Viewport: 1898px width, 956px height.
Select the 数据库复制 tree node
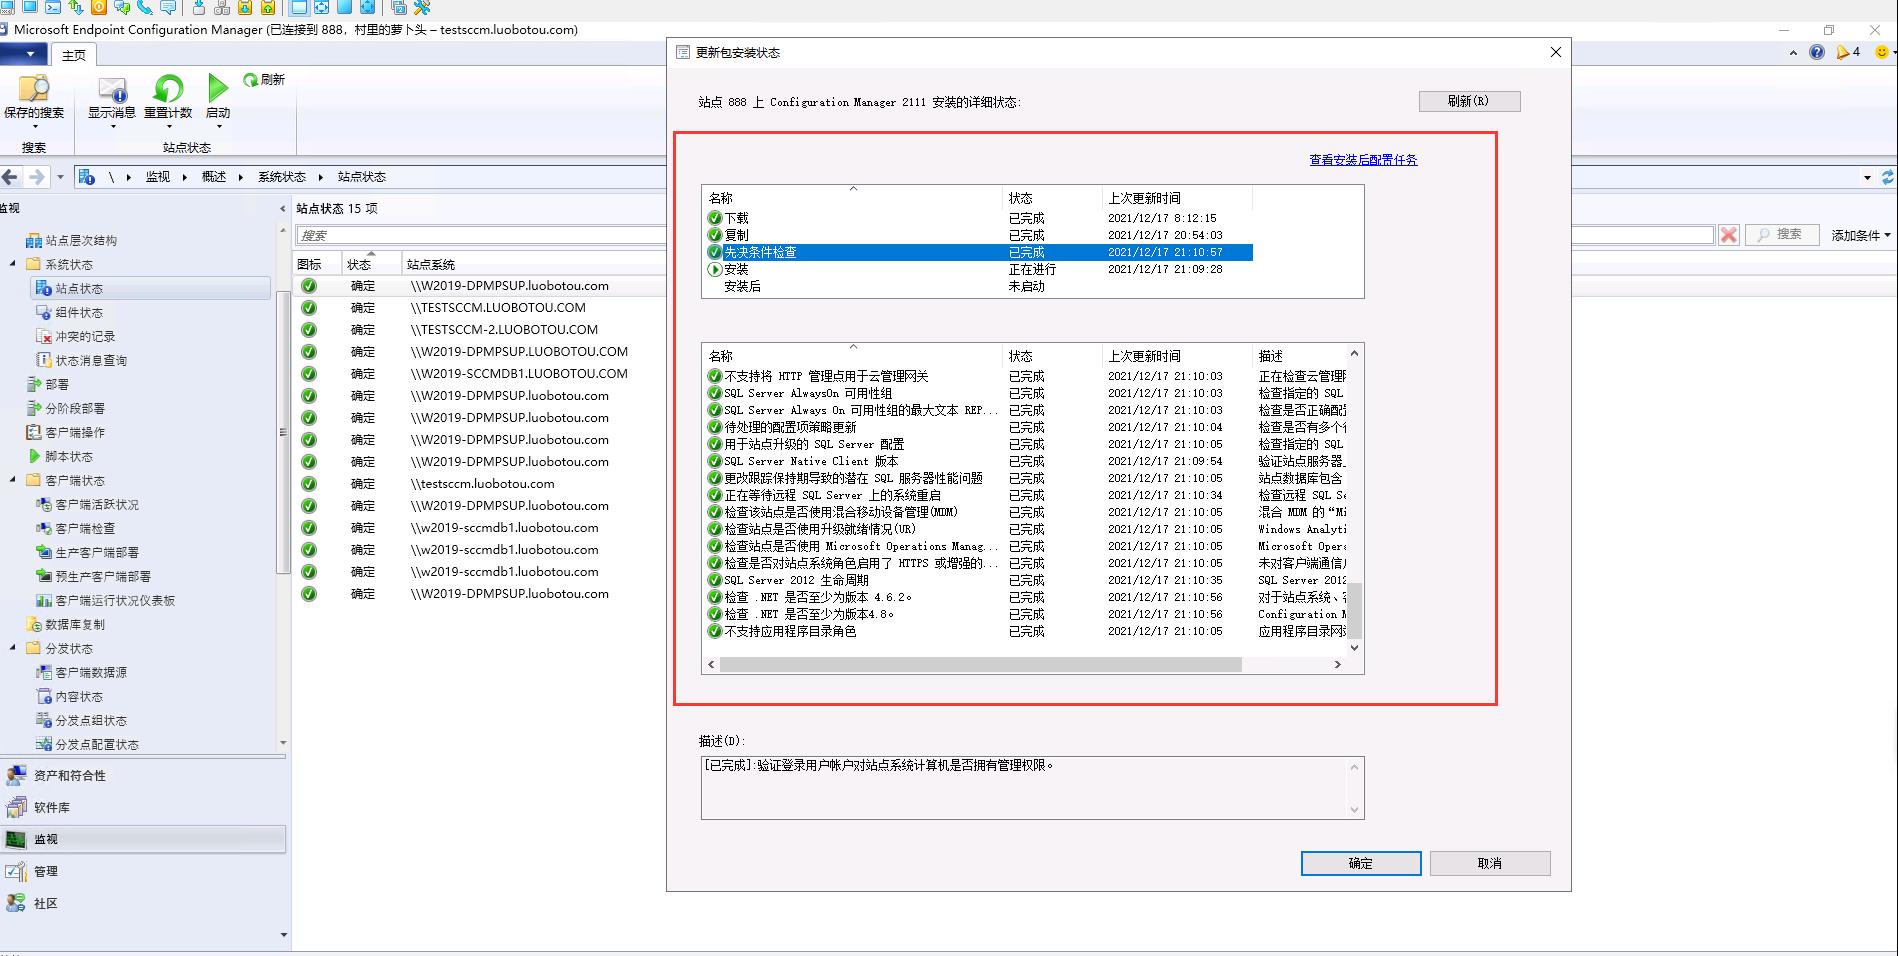tap(65, 625)
